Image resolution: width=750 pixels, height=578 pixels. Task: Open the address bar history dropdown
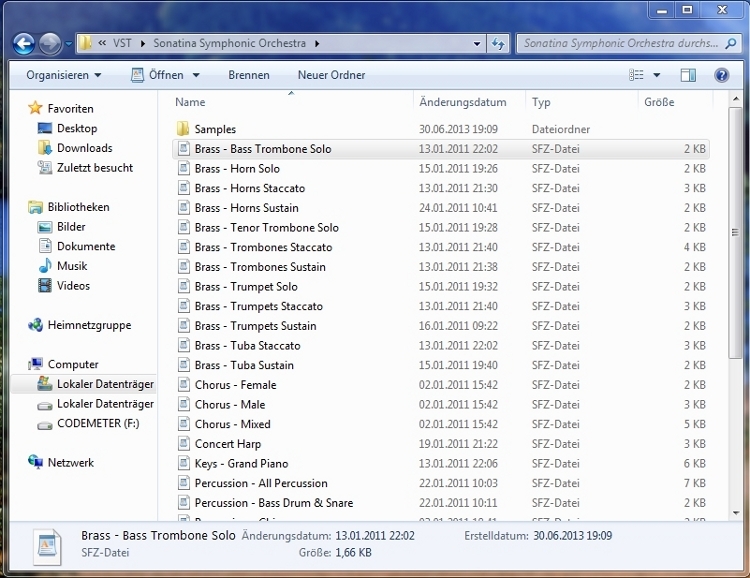click(x=477, y=44)
